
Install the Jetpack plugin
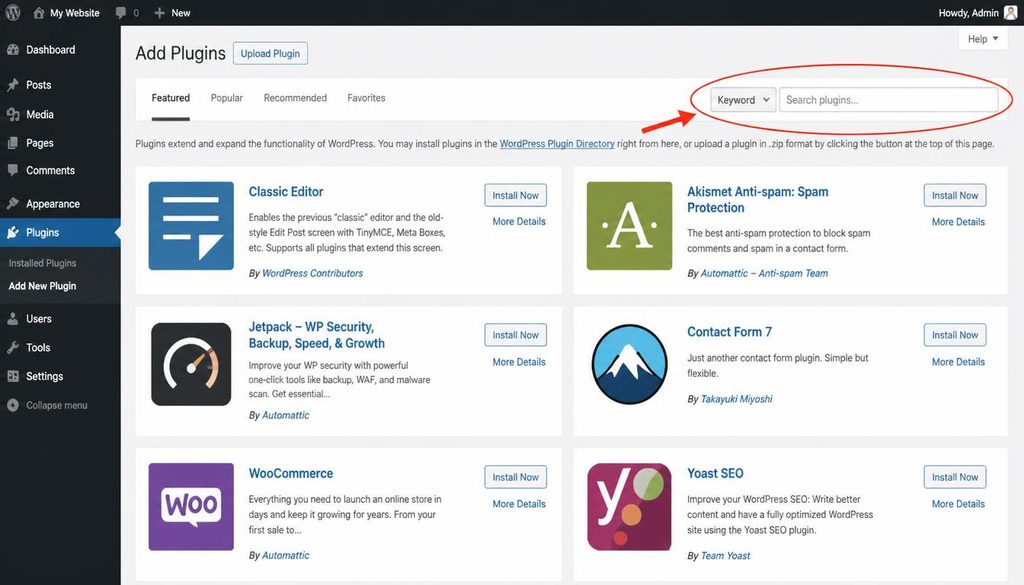pyautogui.click(x=515, y=335)
